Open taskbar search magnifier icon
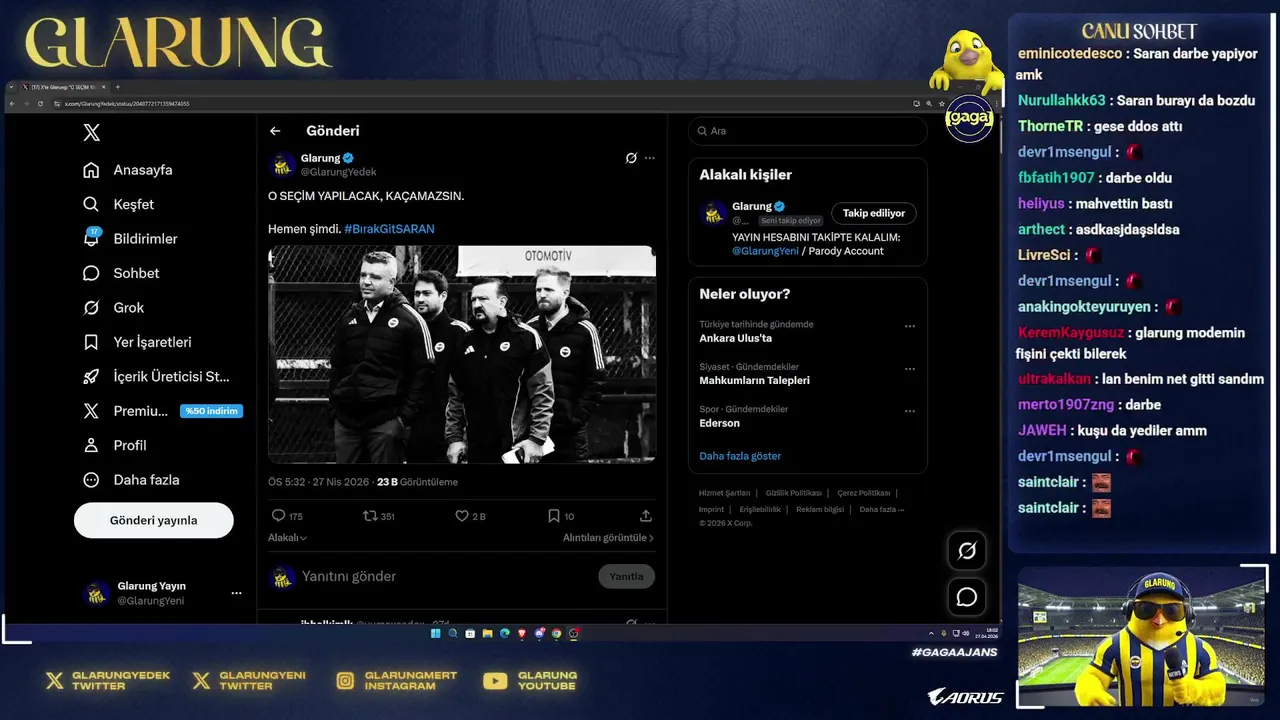The image size is (1280, 720). [453, 633]
